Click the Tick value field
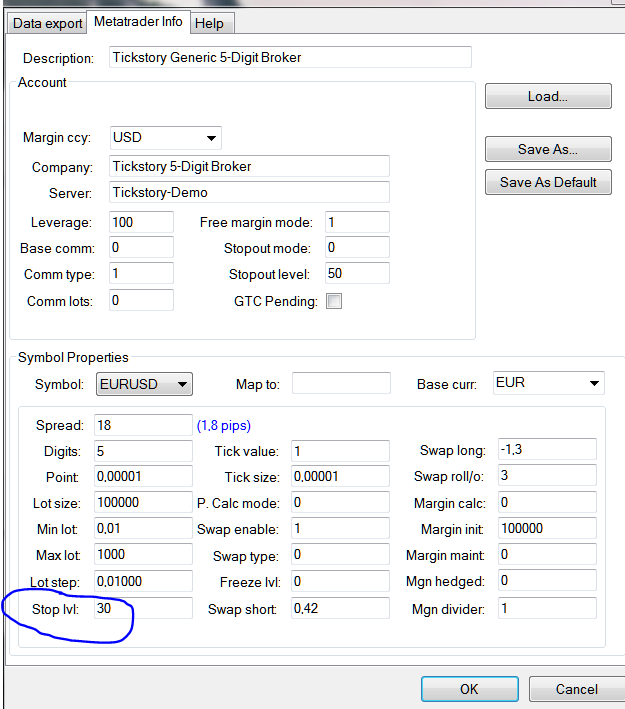This screenshot has height=709, width=625. coord(340,451)
